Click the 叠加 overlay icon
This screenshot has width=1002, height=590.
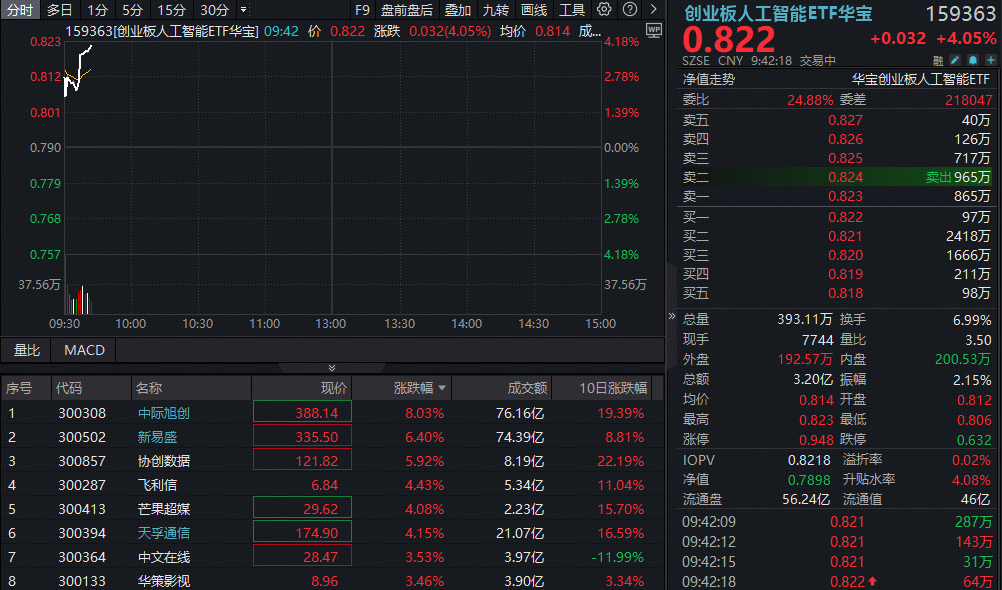(x=458, y=10)
